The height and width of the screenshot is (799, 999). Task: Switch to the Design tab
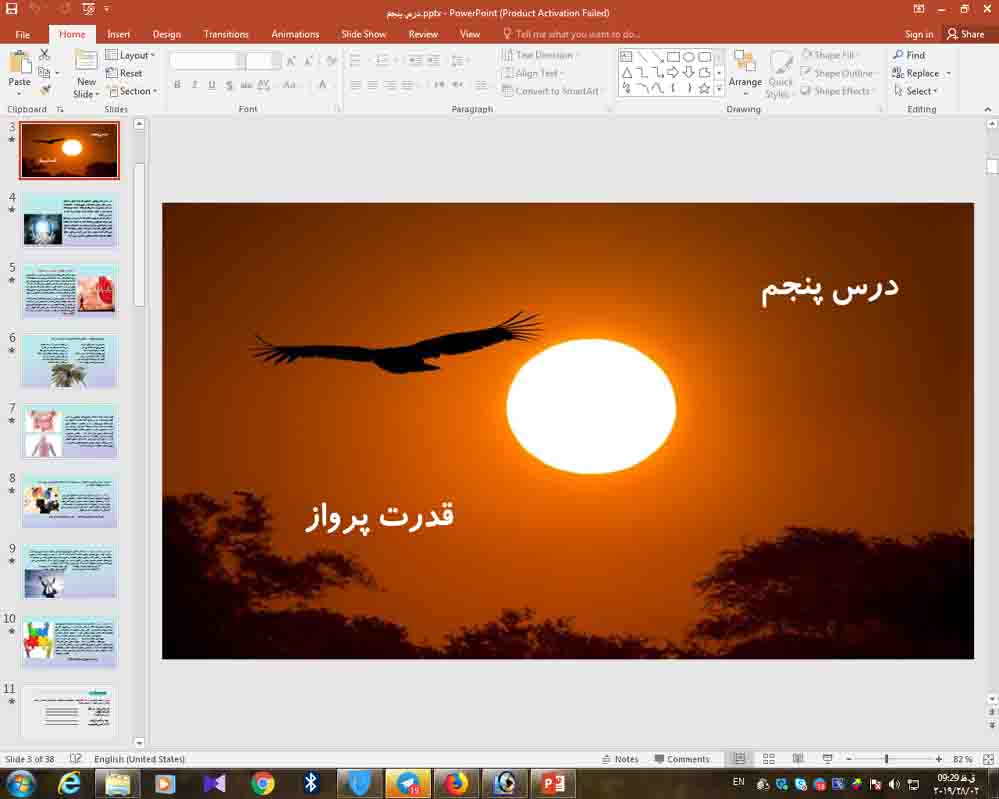click(x=167, y=34)
